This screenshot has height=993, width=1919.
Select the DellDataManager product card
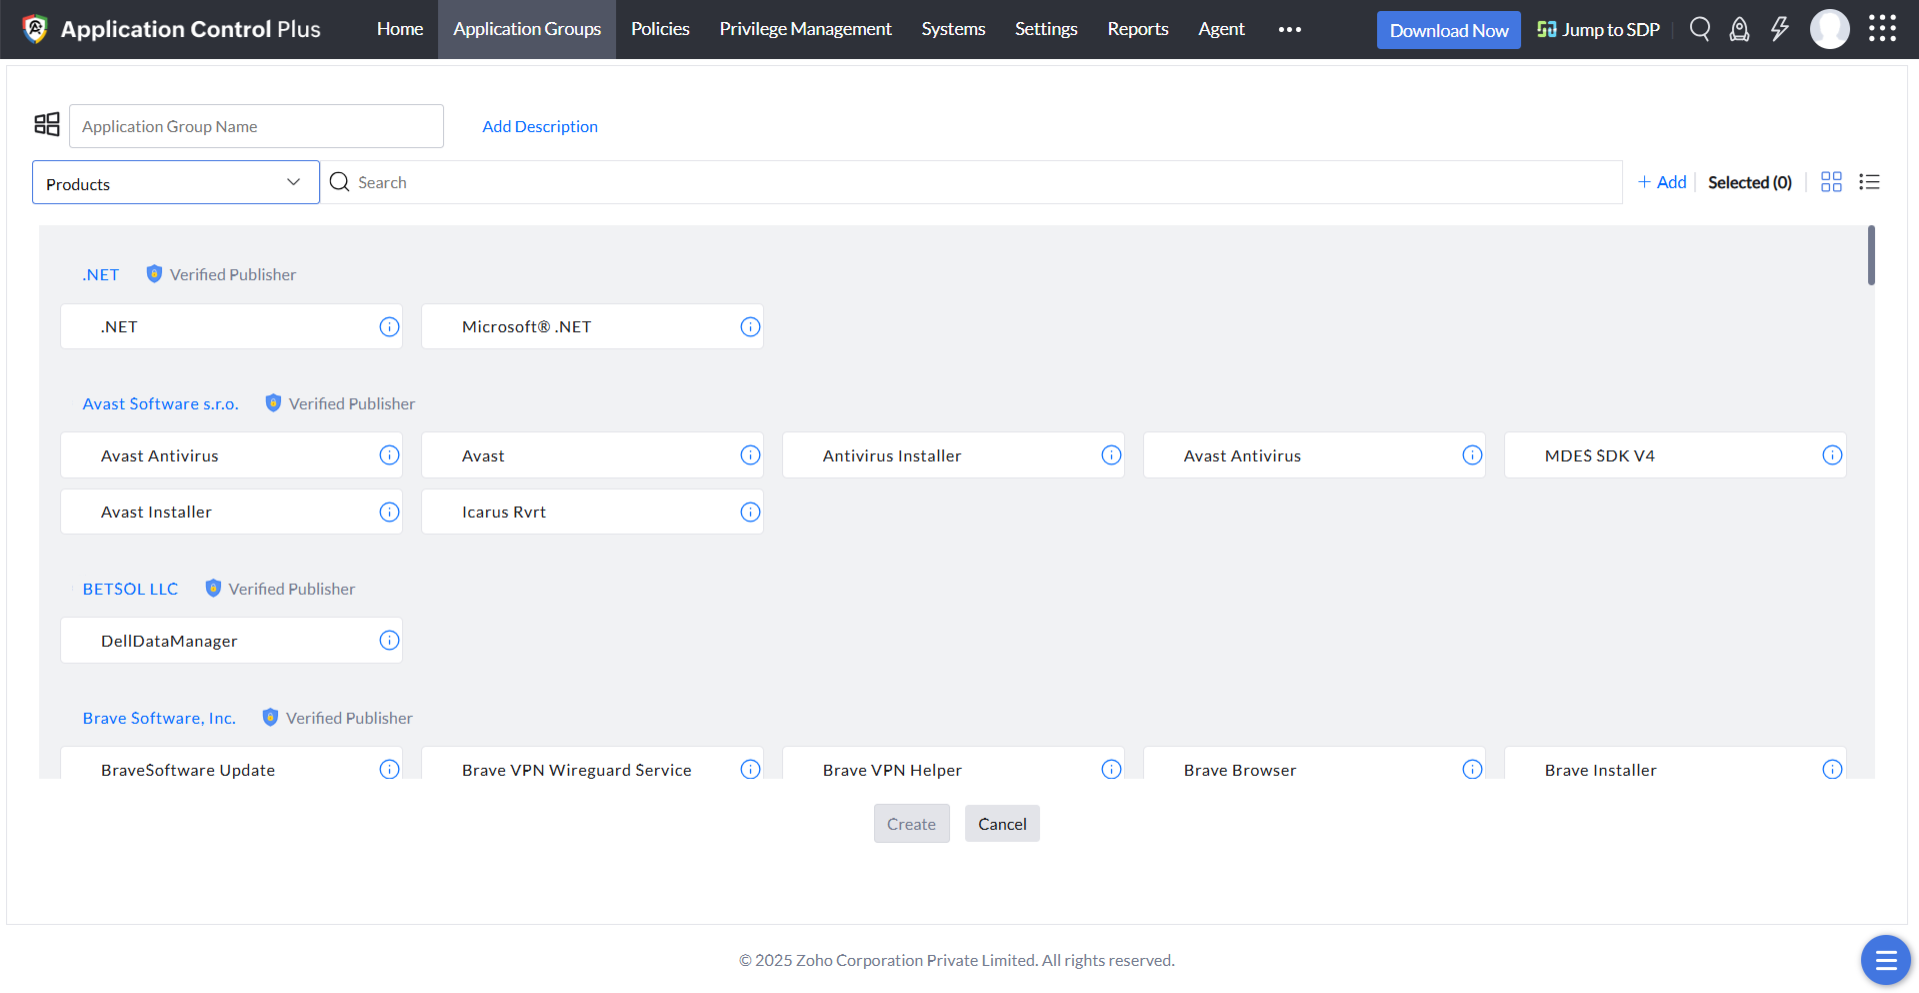click(x=231, y=640)
